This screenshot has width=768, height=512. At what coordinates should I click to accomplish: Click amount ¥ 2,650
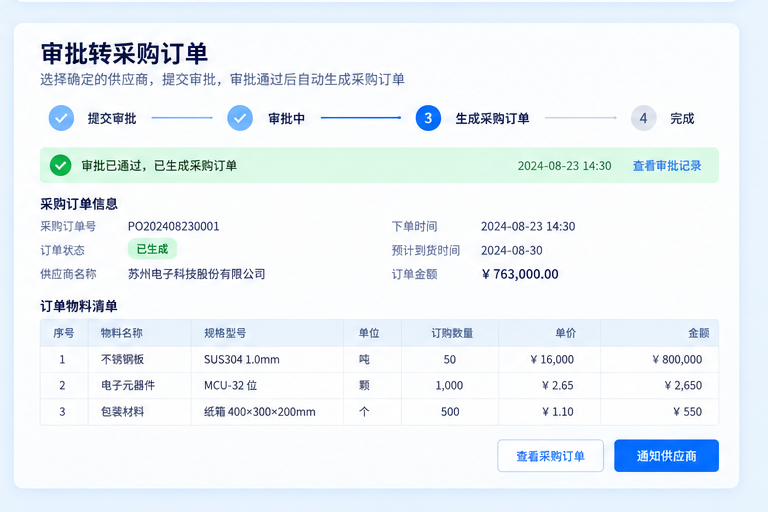683,386
